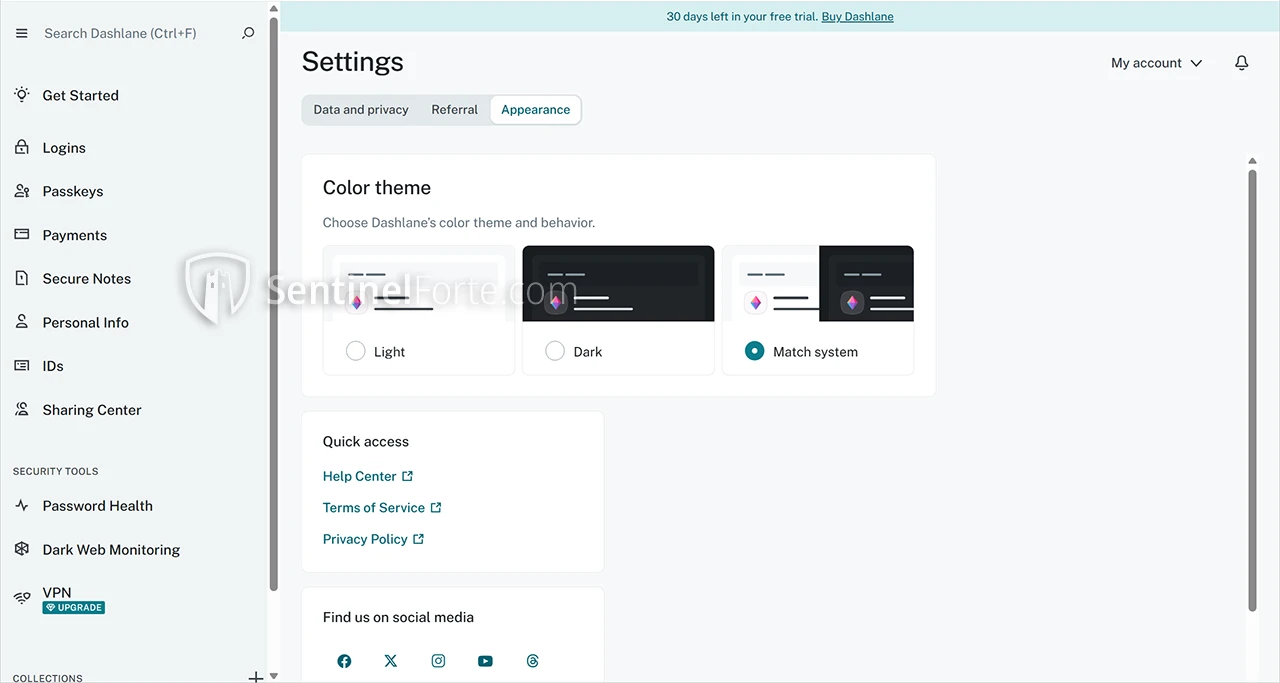The image size is (1280, 683).
Task: Open the notifications bell
Action: [1241, 63]
